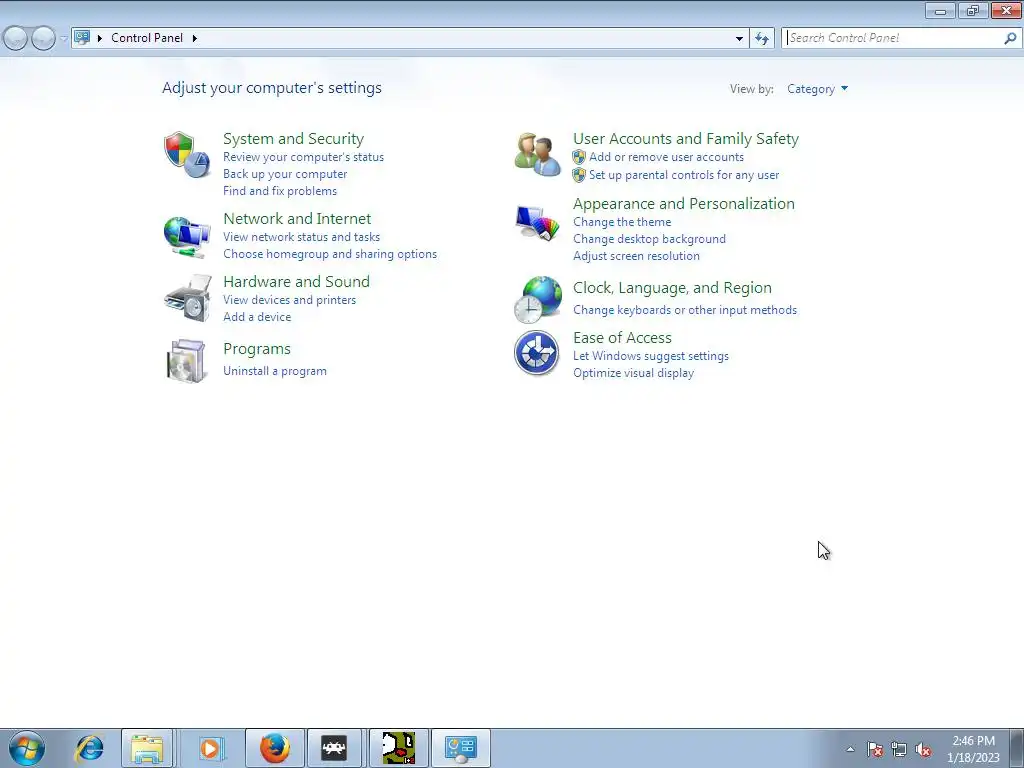Open Set up parental controls for any user
1024x768 pixels.
point(684,175)
